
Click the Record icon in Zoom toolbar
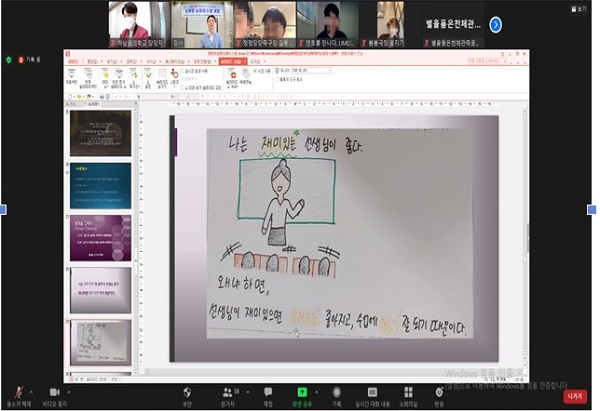click(336, 392)
